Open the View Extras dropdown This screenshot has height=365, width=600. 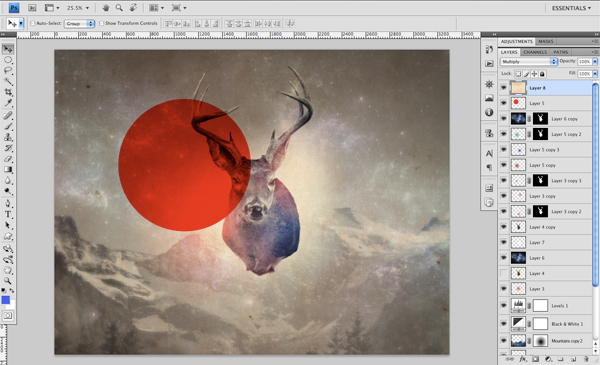point(52,8)
